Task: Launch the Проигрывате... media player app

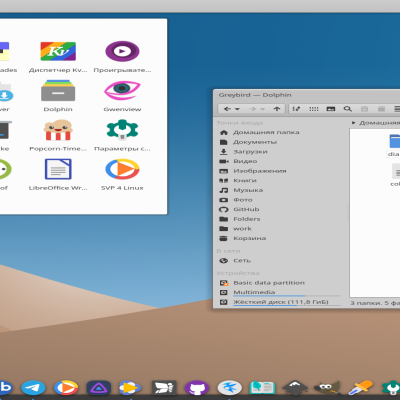Action: click(x=122, y=57)
